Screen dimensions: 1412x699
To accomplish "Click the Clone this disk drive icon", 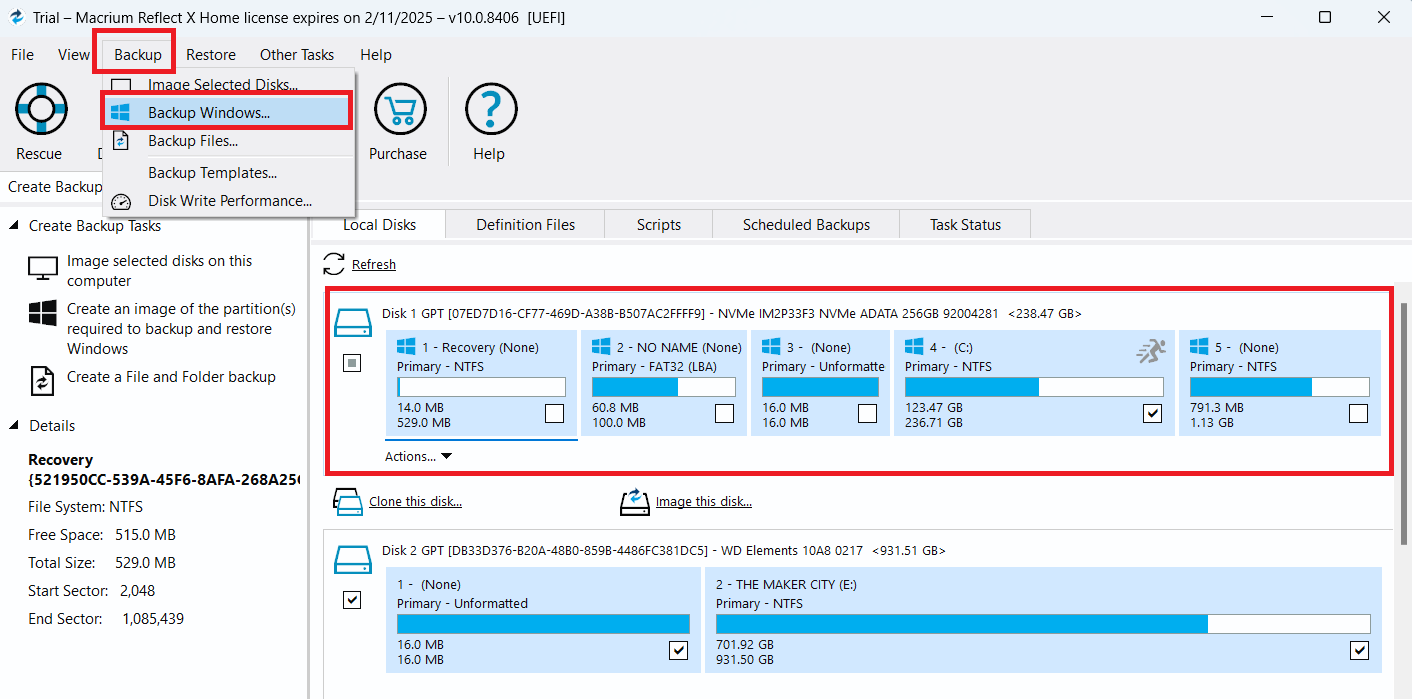I will [347, 502].
